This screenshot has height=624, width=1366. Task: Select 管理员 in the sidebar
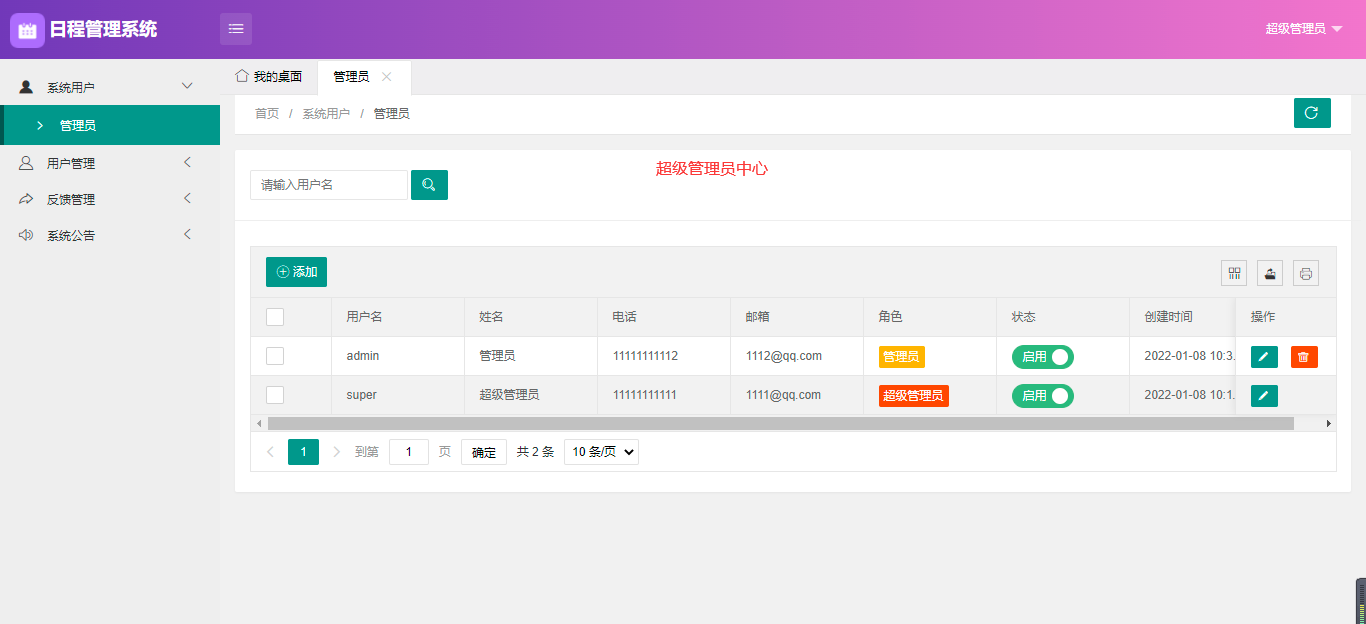coord(110,125)
